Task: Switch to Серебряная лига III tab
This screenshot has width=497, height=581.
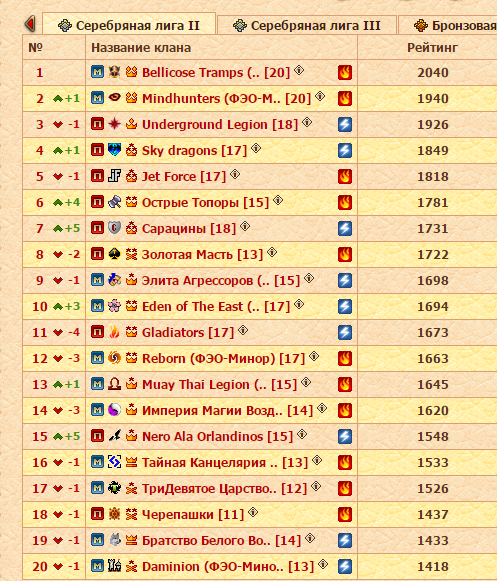Action: pyautogui.click(x=307, y=25)
